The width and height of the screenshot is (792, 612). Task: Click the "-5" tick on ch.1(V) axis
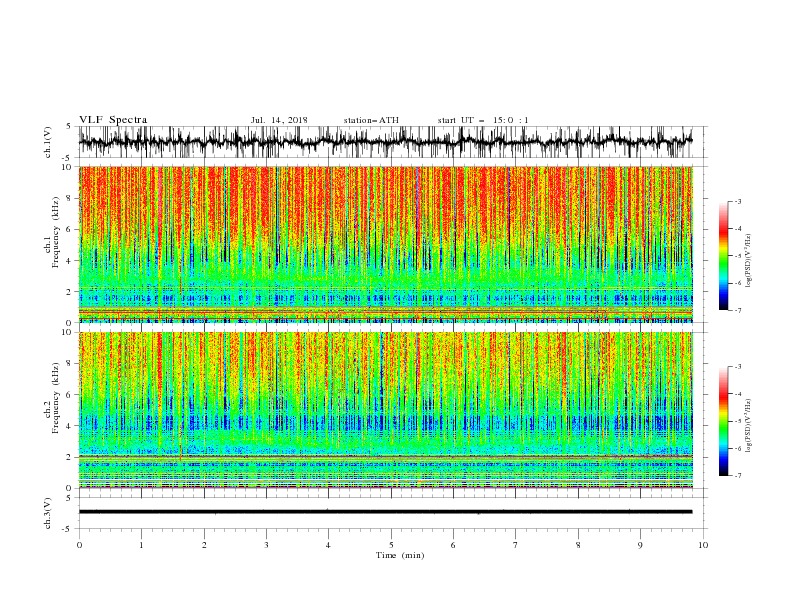point(68,158)
